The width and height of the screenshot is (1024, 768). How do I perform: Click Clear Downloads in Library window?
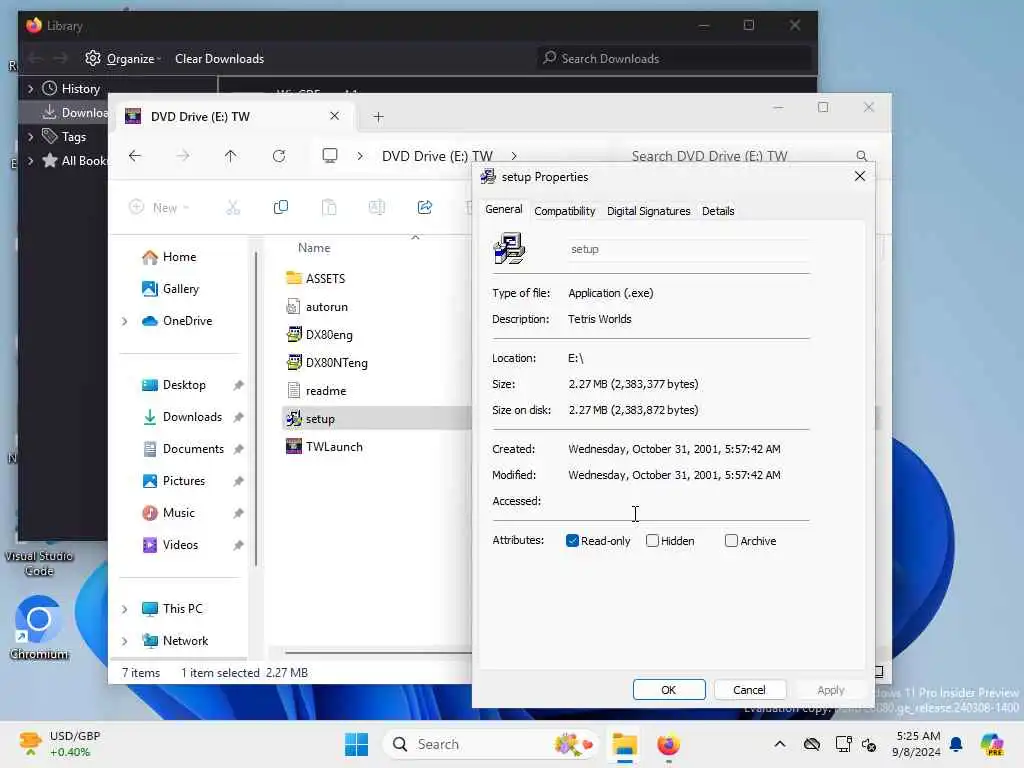219,58
